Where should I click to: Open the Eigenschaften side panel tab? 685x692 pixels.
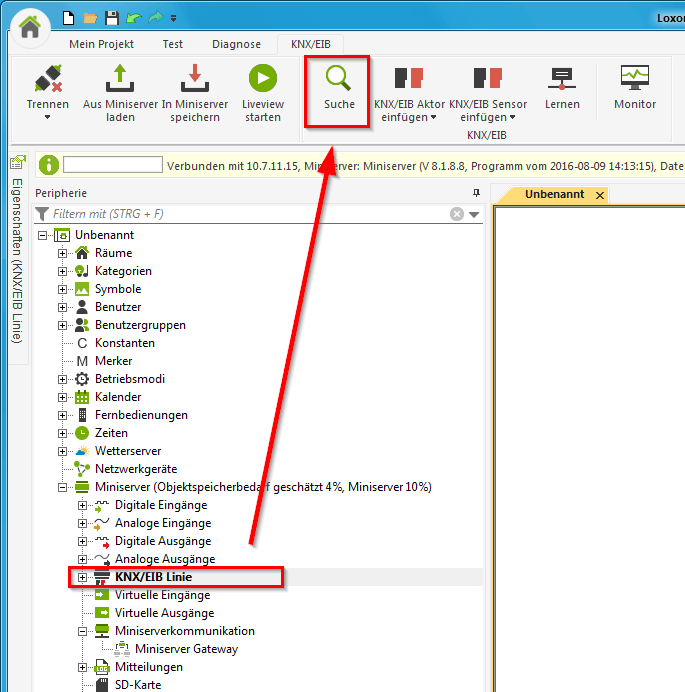point(17,250)
